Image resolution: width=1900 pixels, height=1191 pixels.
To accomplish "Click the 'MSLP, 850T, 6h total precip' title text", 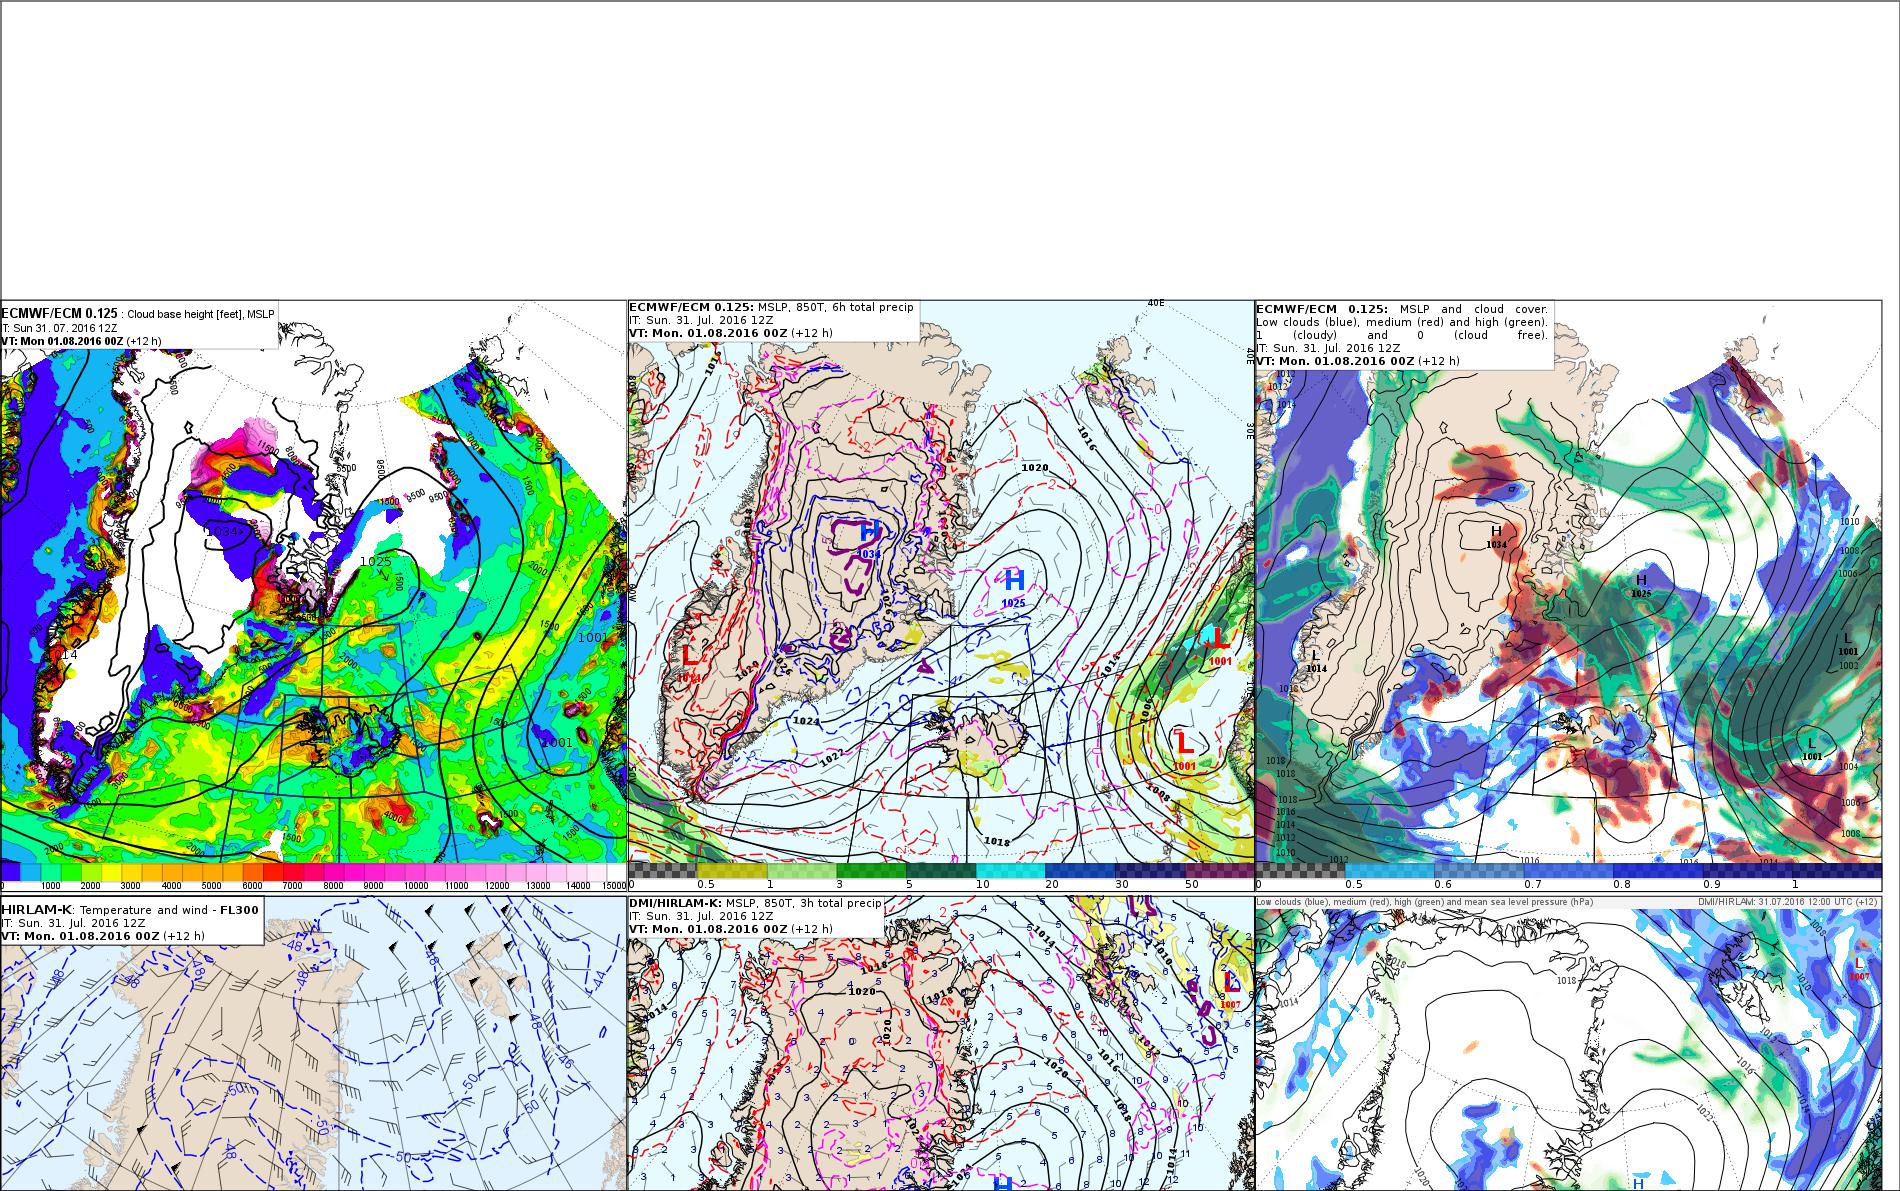I will click(x=835, y=307).
